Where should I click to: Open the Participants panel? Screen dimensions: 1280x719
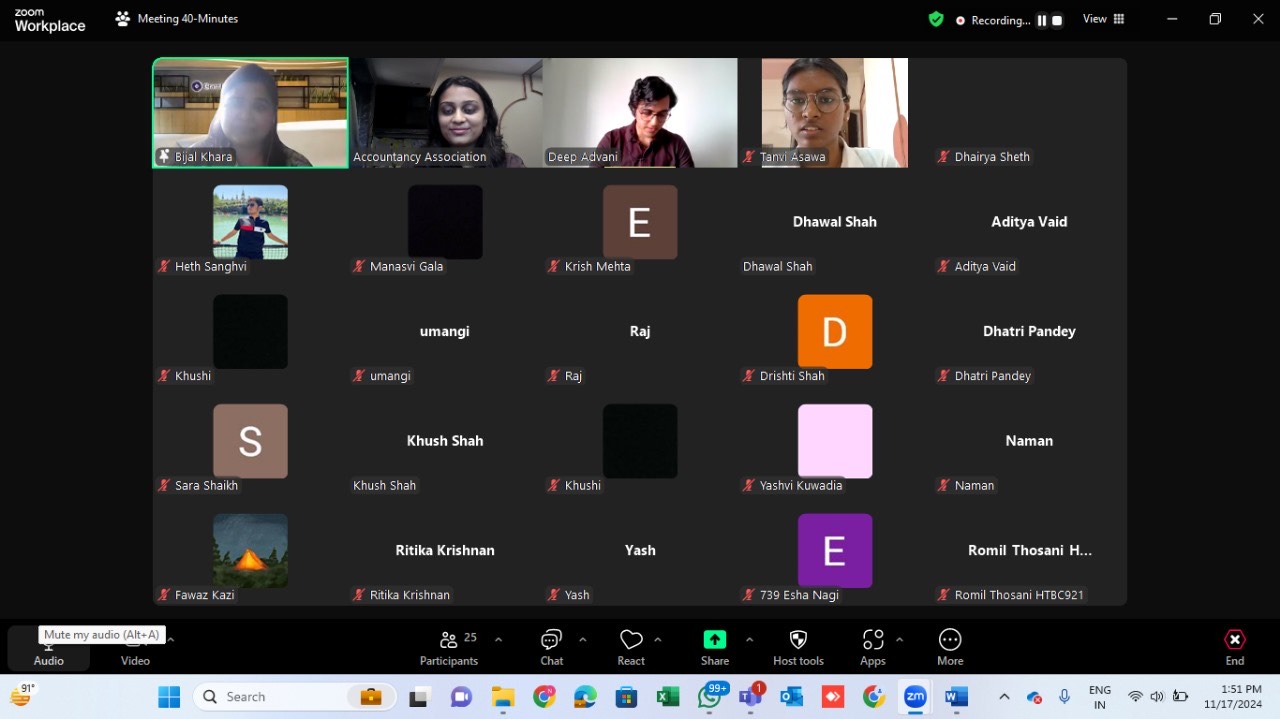point(449,647)
